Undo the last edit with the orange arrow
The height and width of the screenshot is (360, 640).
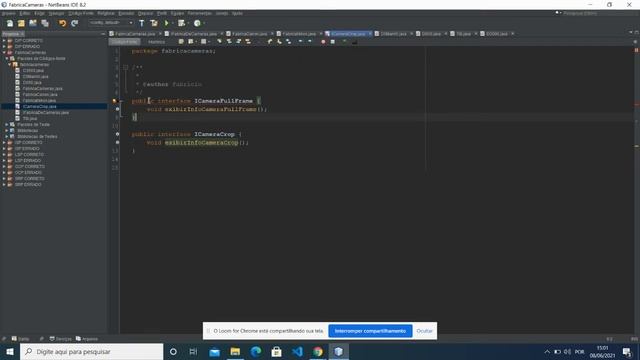[x=62, y=23]
